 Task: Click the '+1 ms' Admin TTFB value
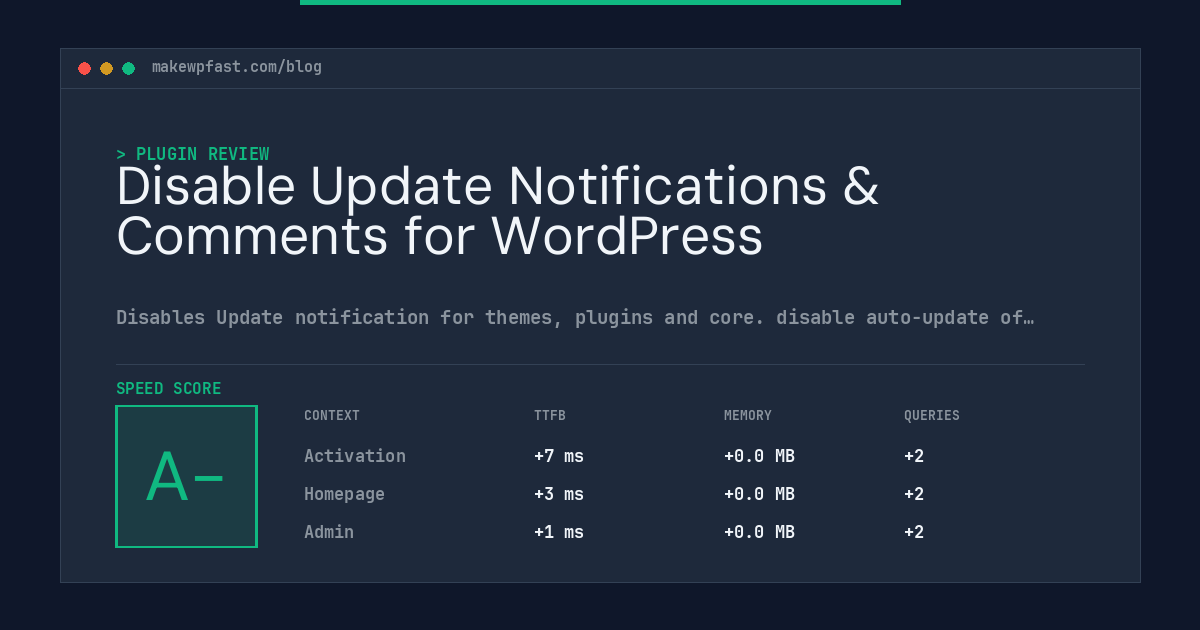559,532
